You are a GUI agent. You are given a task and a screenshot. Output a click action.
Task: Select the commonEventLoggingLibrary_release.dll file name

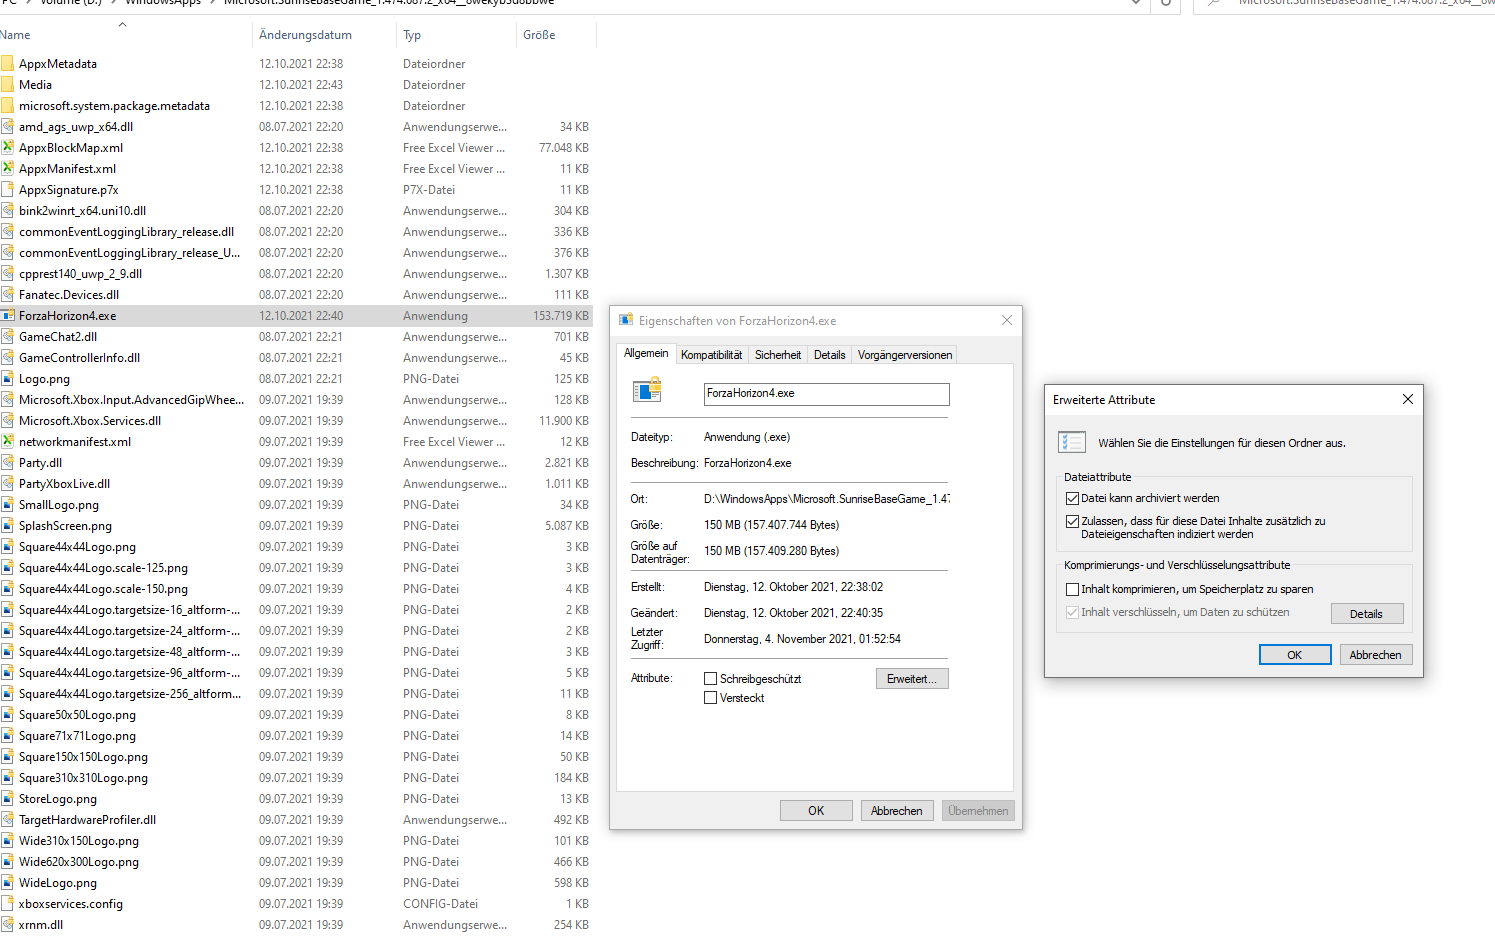[127, 232]
